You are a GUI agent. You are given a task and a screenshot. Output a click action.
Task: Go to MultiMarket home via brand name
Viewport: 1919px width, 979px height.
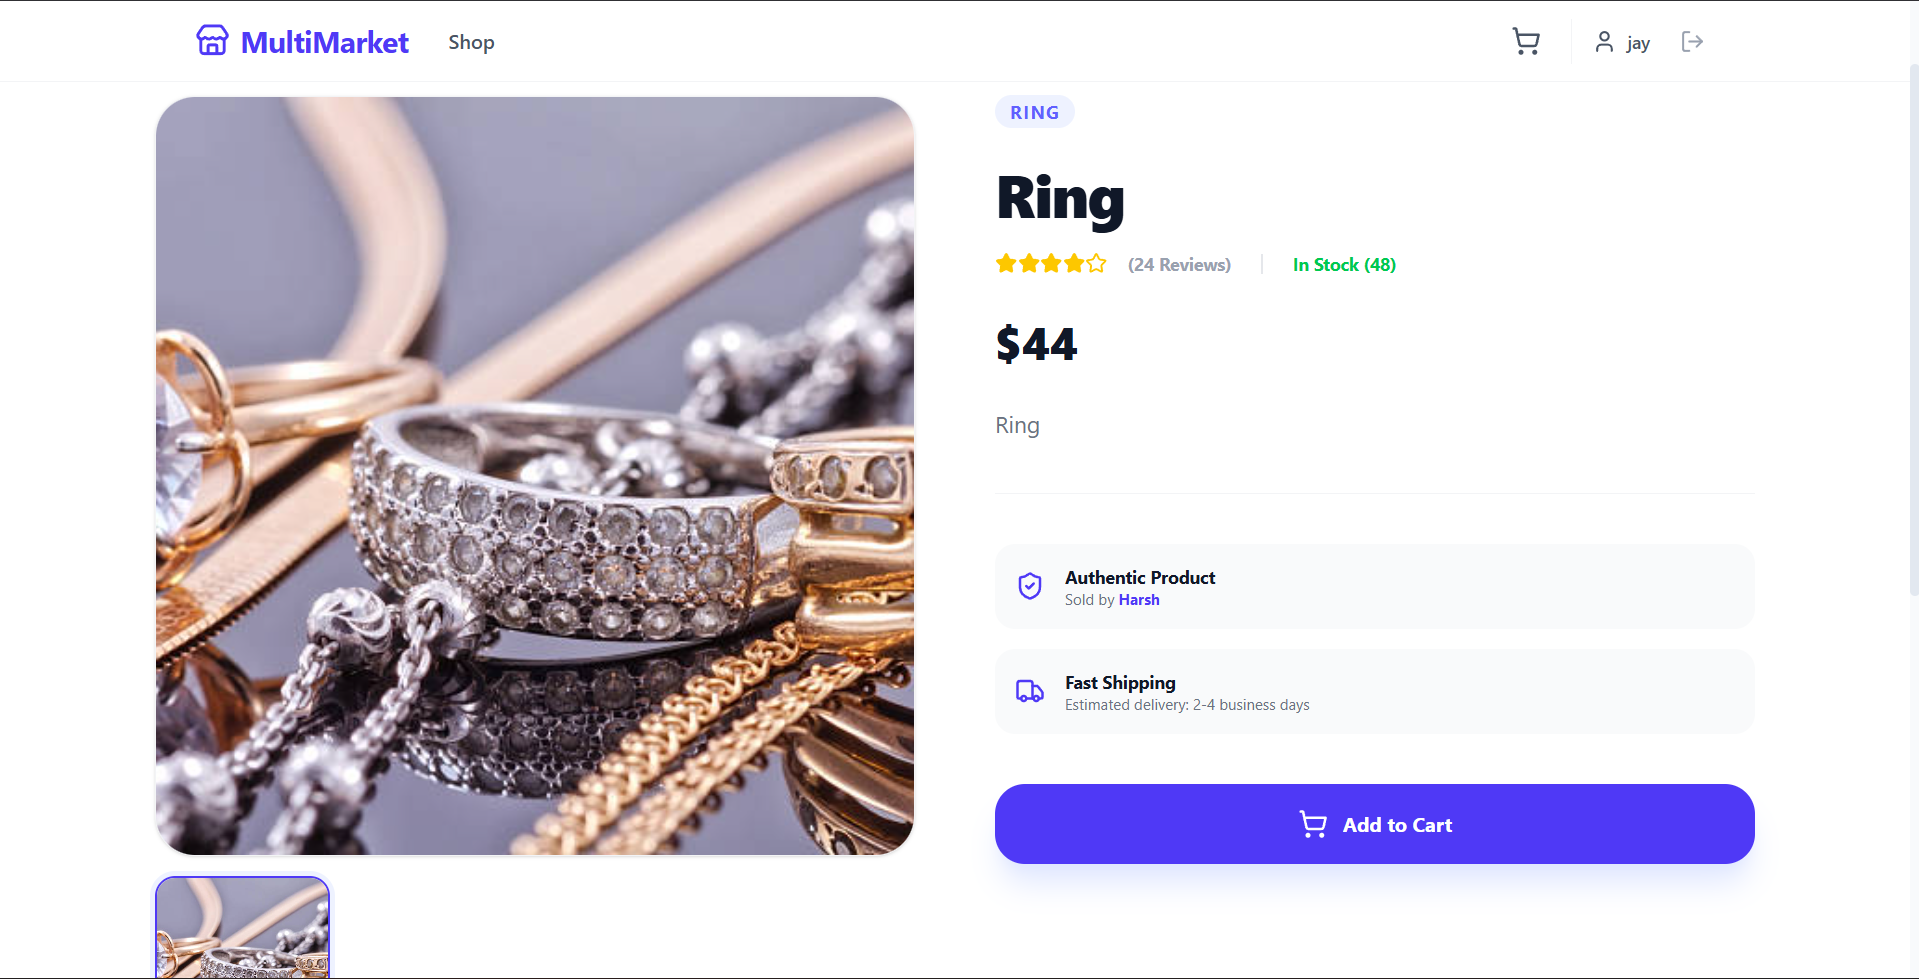(325, 42)
